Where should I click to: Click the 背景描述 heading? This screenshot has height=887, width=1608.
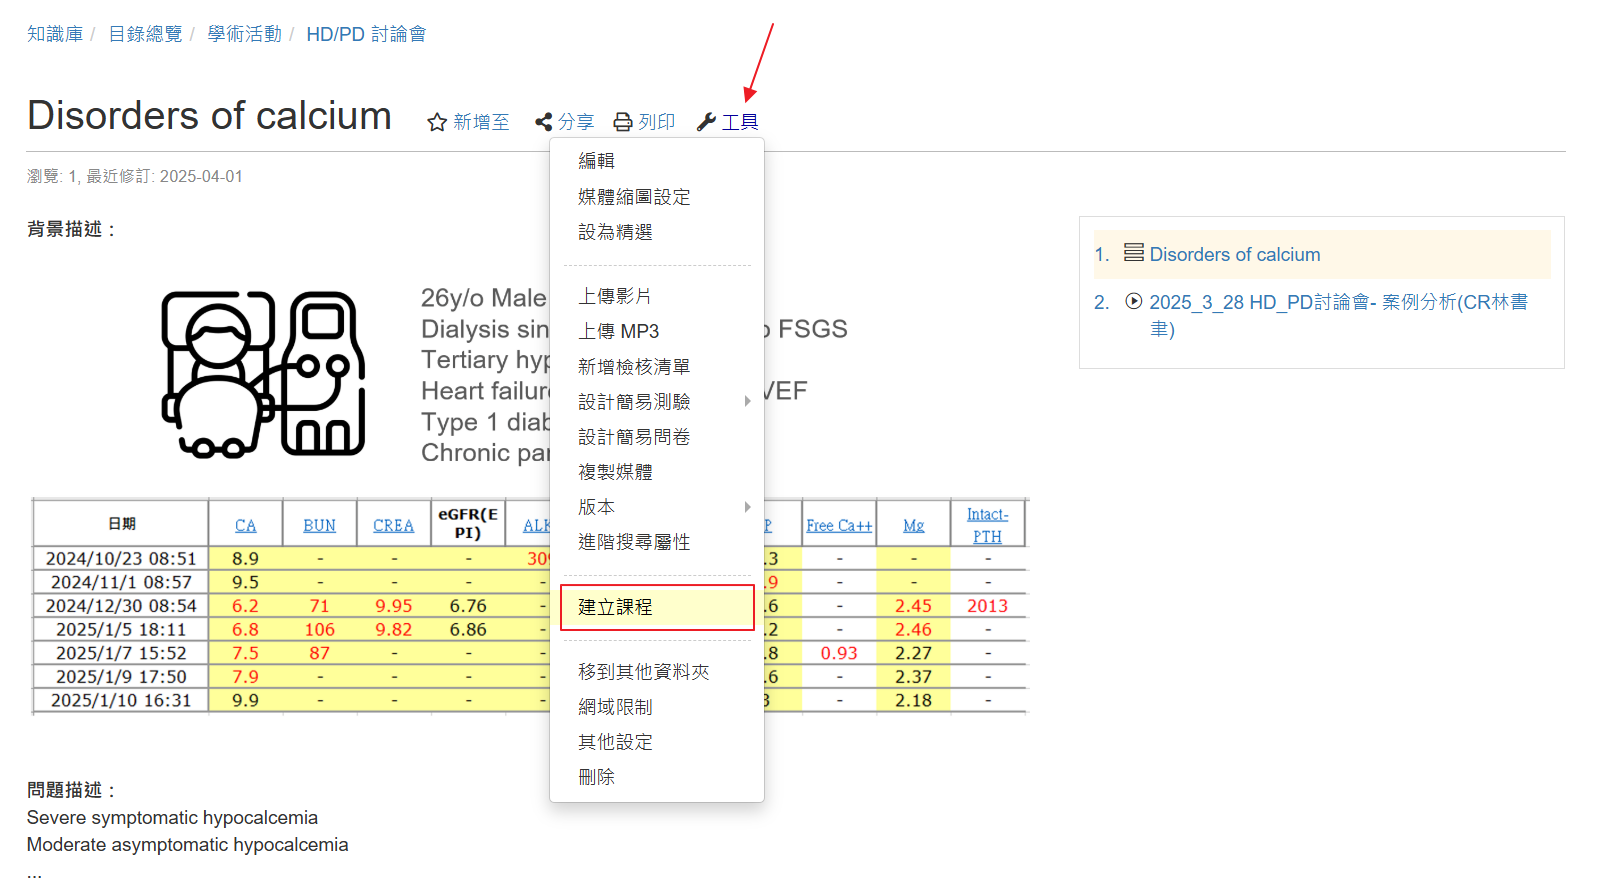click(71, 229)
